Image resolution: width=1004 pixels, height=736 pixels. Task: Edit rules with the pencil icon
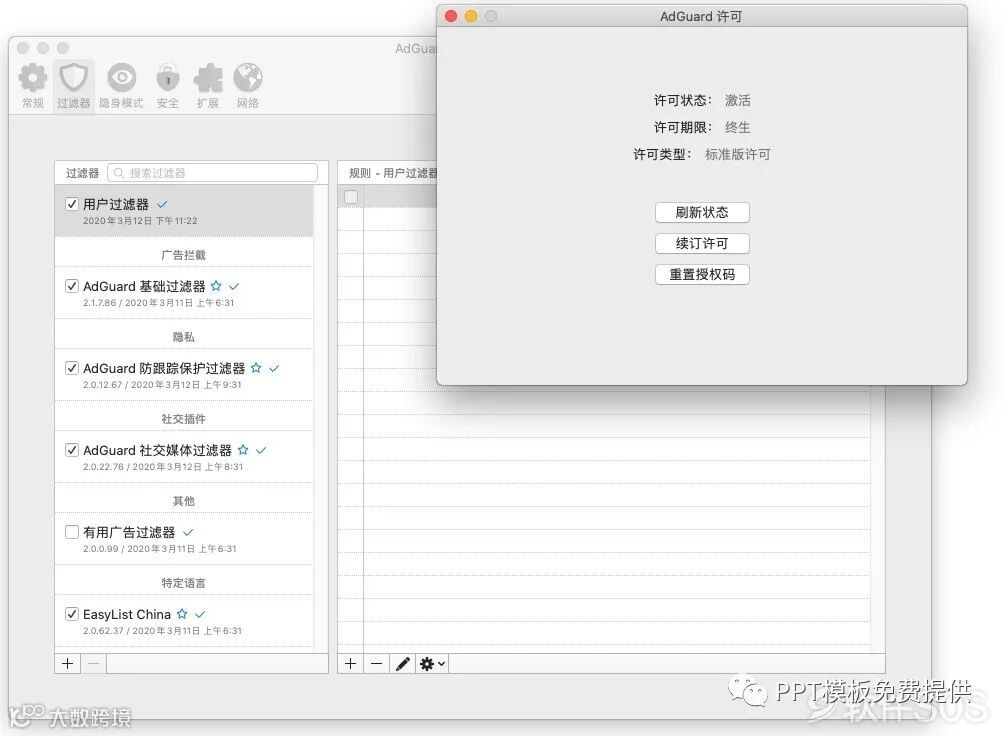coord(402,664)
